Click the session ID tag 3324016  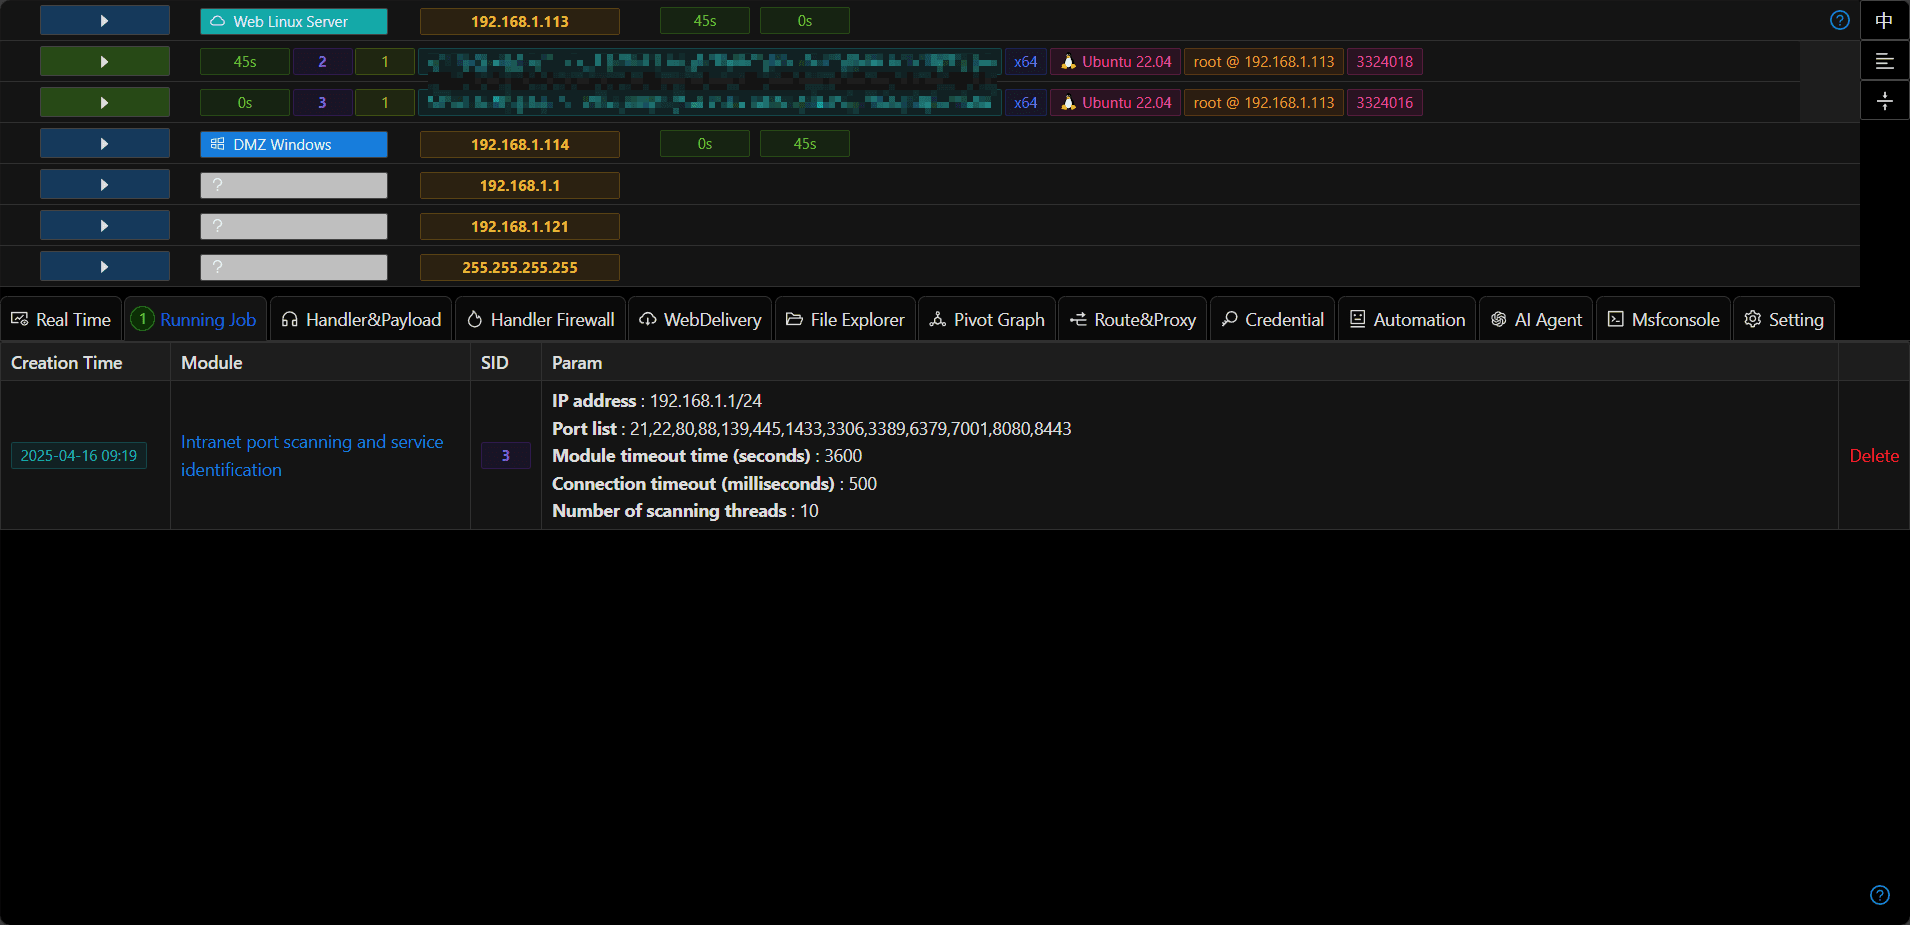click(1385, 103)
